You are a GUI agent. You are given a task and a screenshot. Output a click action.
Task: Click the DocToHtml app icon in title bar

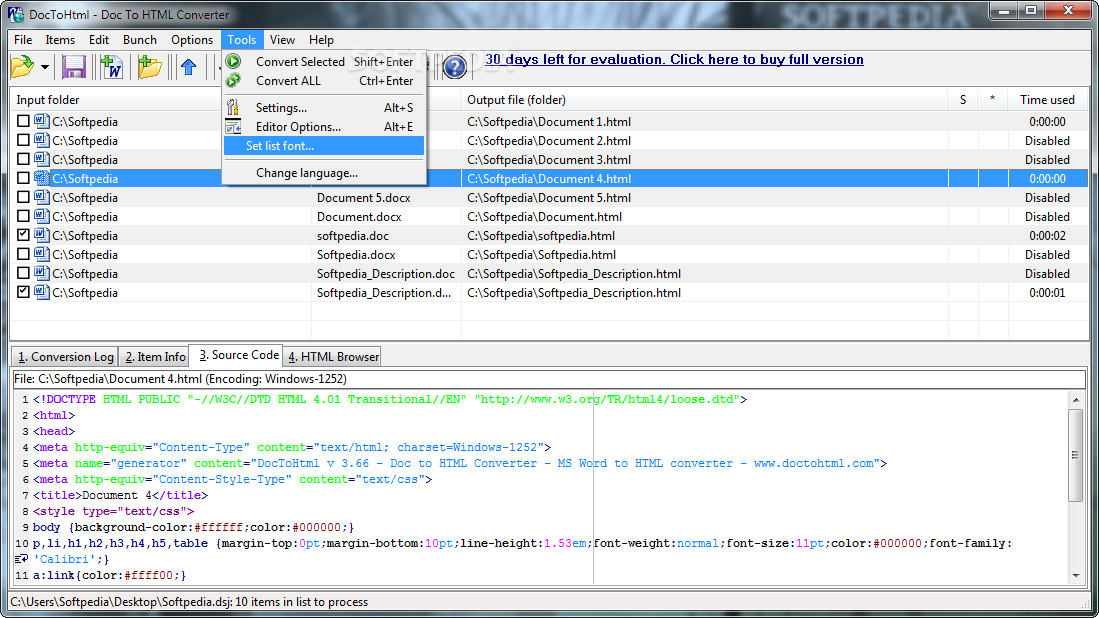[15, 14]
